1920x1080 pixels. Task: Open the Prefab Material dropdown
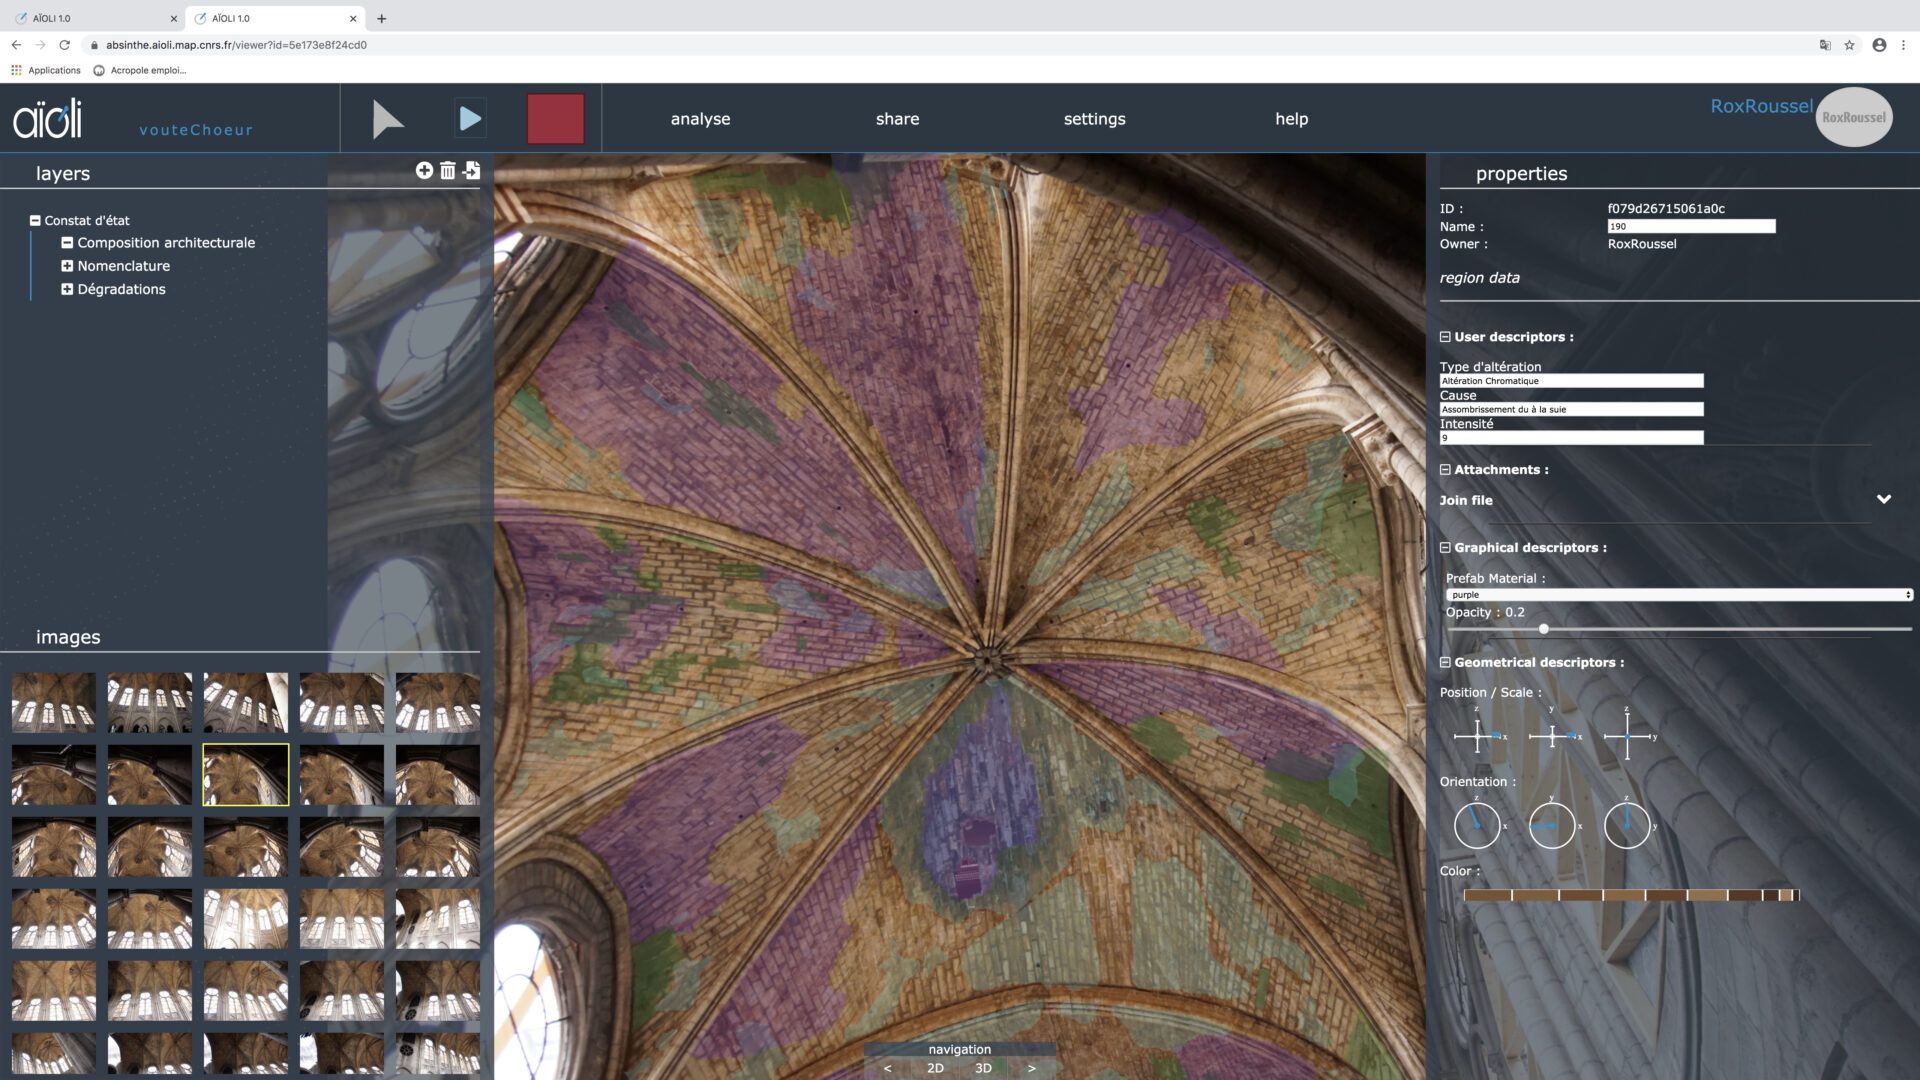coord(1678,595)
